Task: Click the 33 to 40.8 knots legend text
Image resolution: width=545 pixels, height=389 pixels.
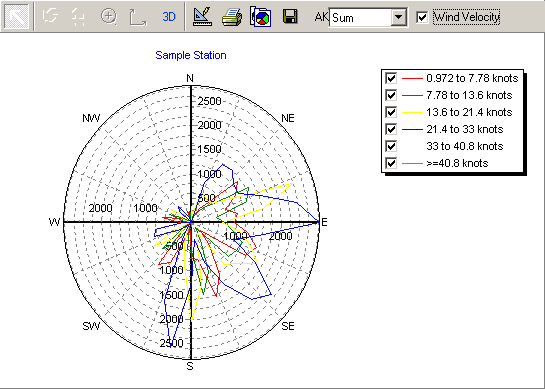Action: coord(465,146)
